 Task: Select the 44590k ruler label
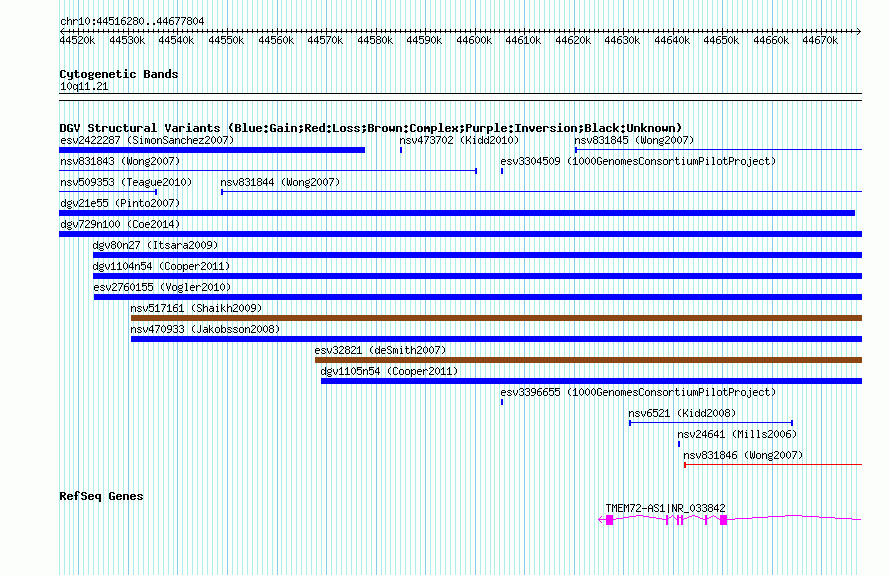tap(424, 40)
